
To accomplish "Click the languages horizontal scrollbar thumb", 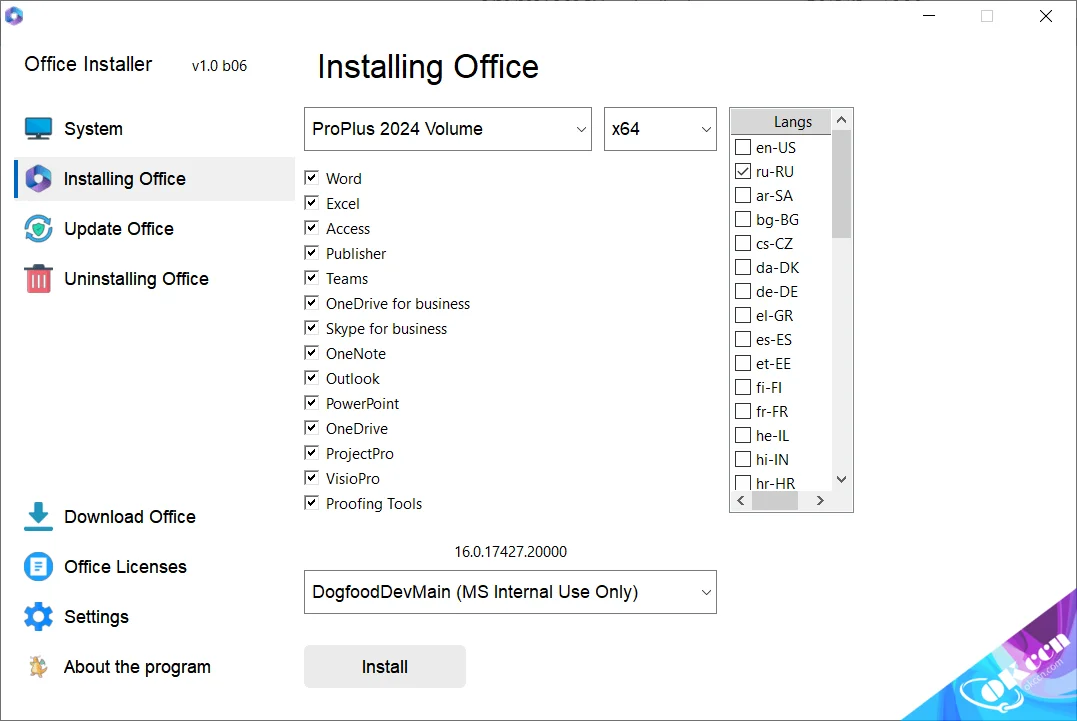I will 775,501.
